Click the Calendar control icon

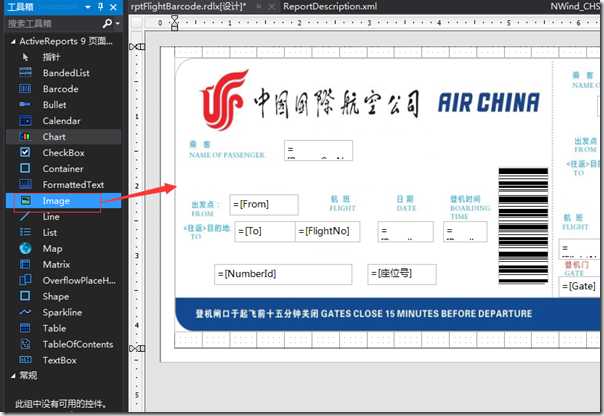coord(25,121)
